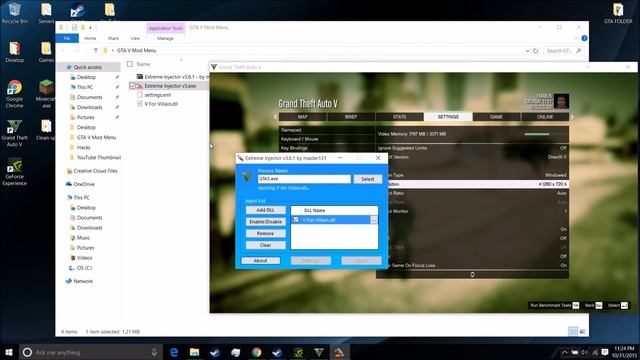Open the Desktop shortcut icon on the desktop
This screenshot has width=640, height=360.
coord(15,52)
